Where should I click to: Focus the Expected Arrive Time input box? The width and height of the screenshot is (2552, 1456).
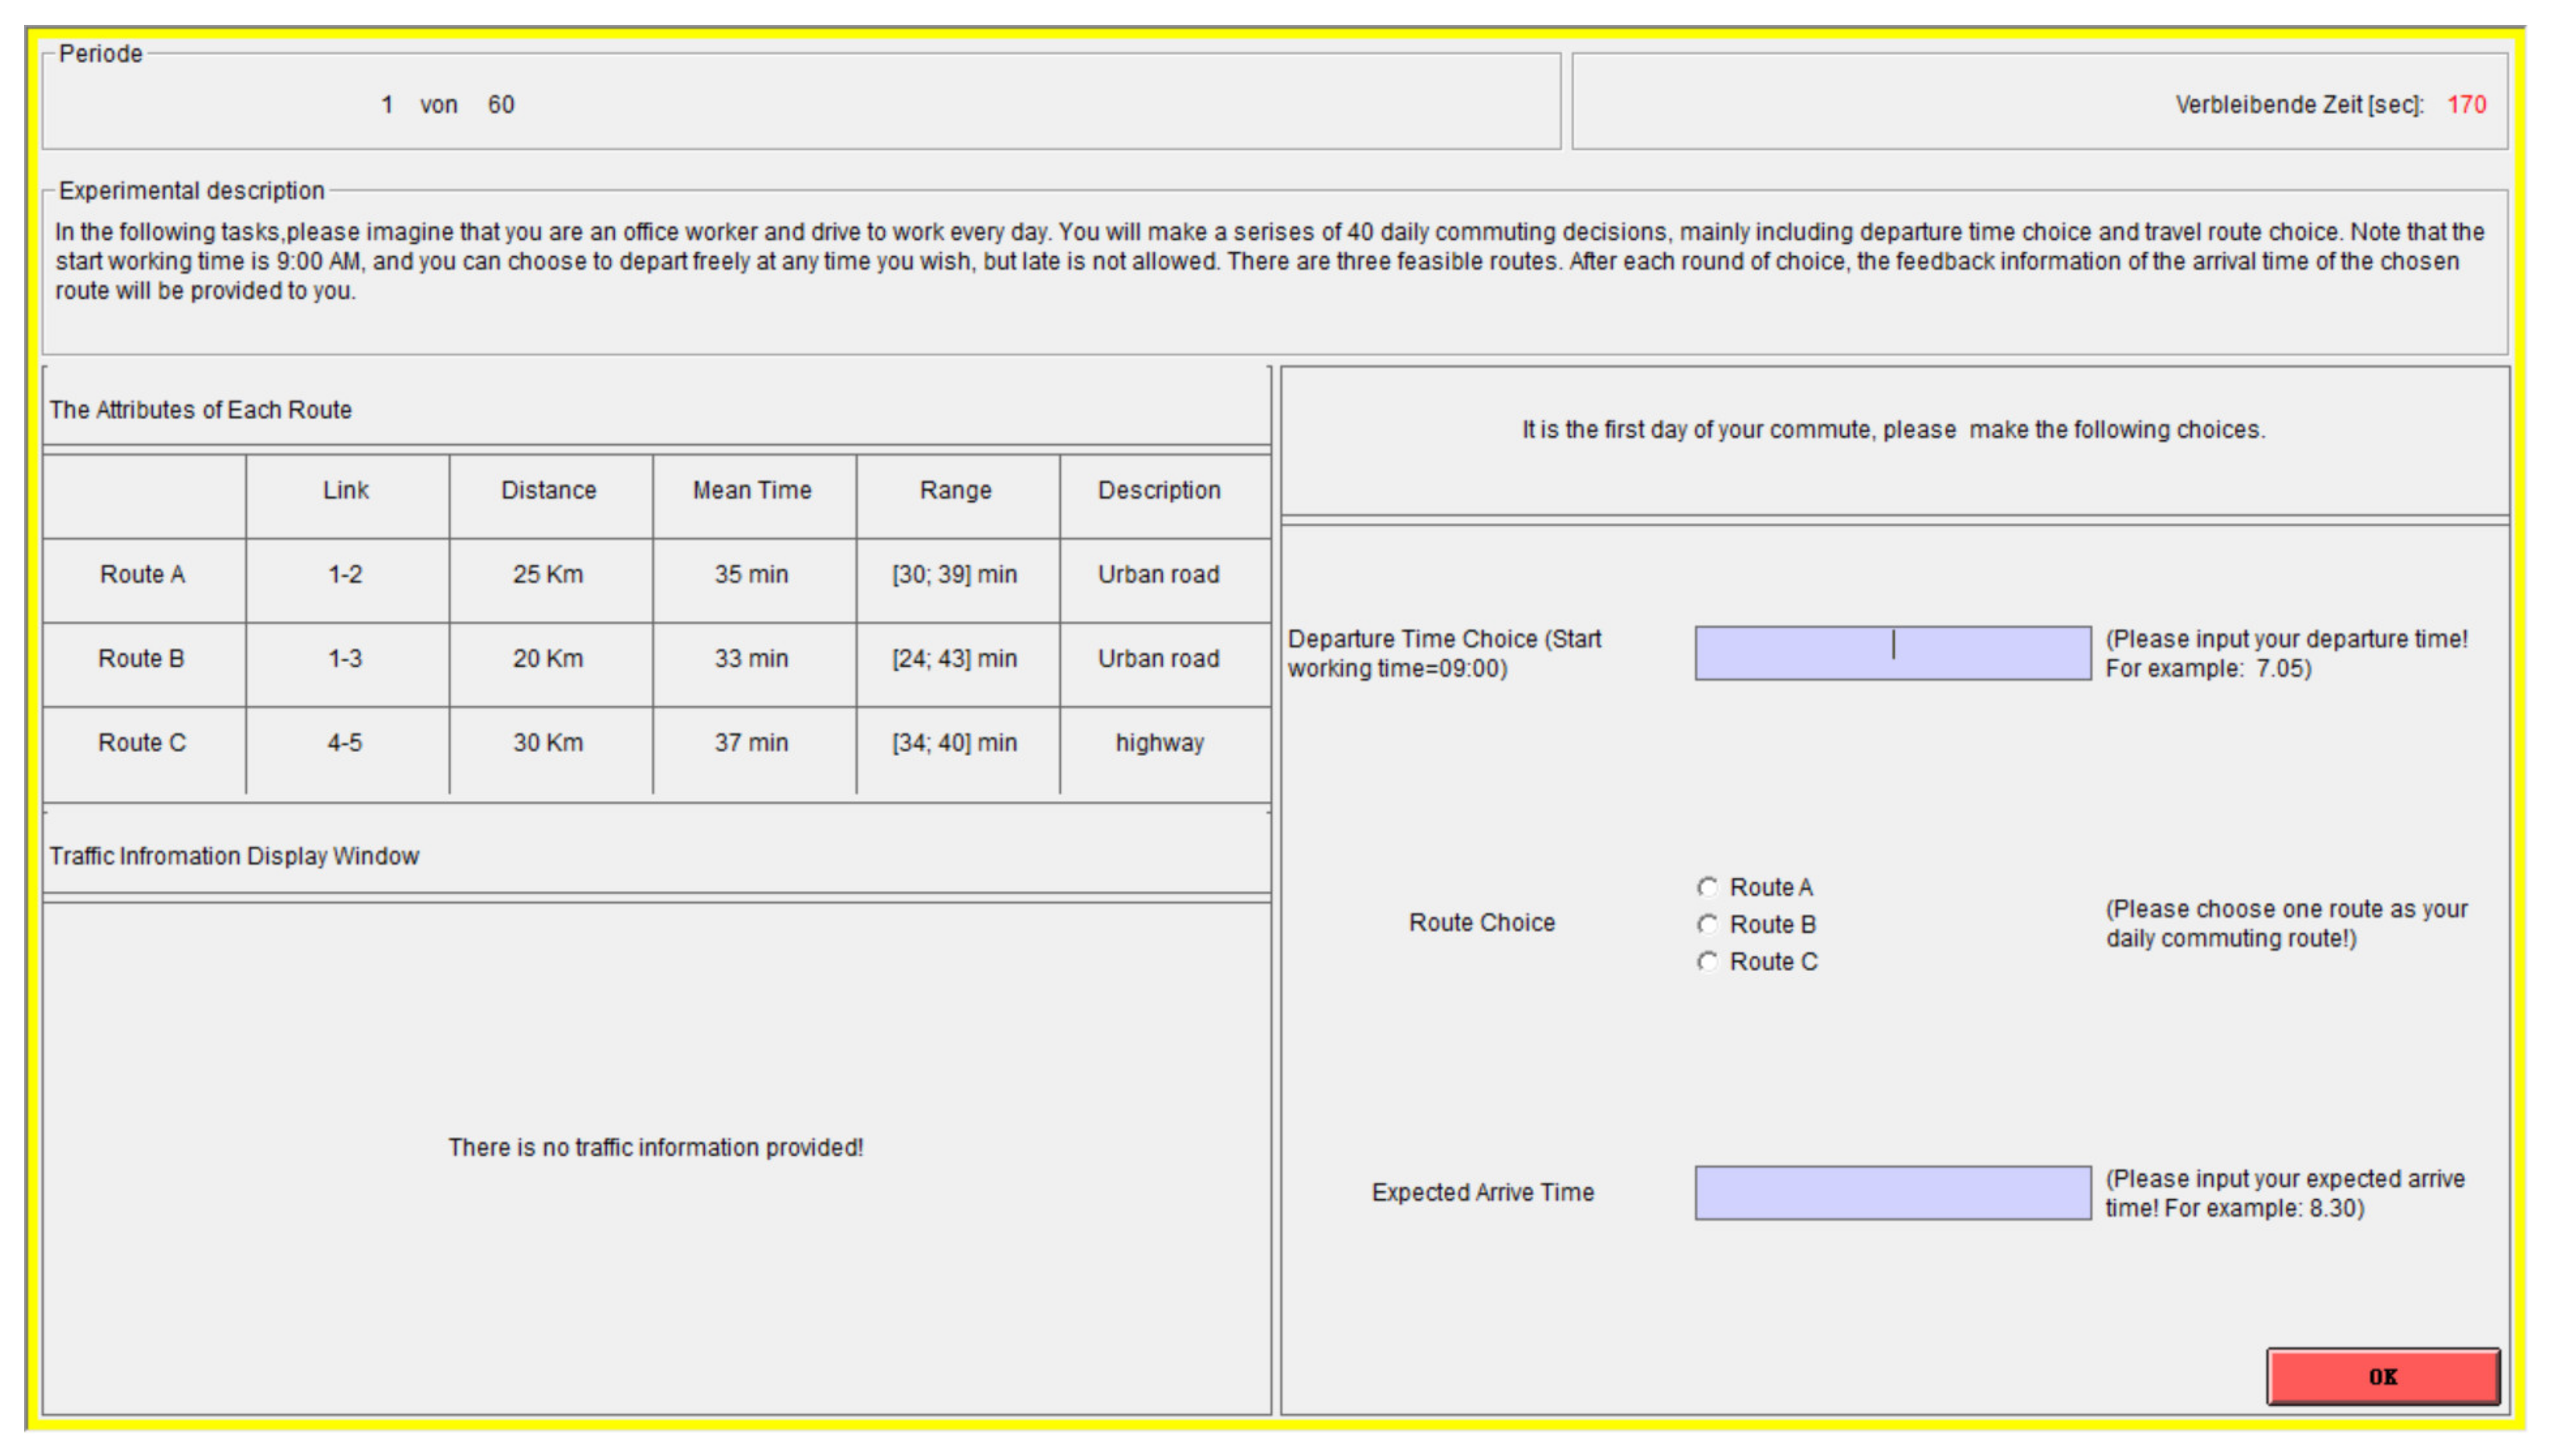1891,1192
